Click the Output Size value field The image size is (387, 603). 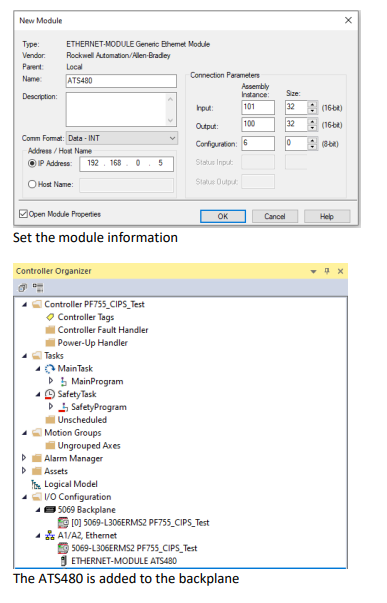(x=297, y=125)
